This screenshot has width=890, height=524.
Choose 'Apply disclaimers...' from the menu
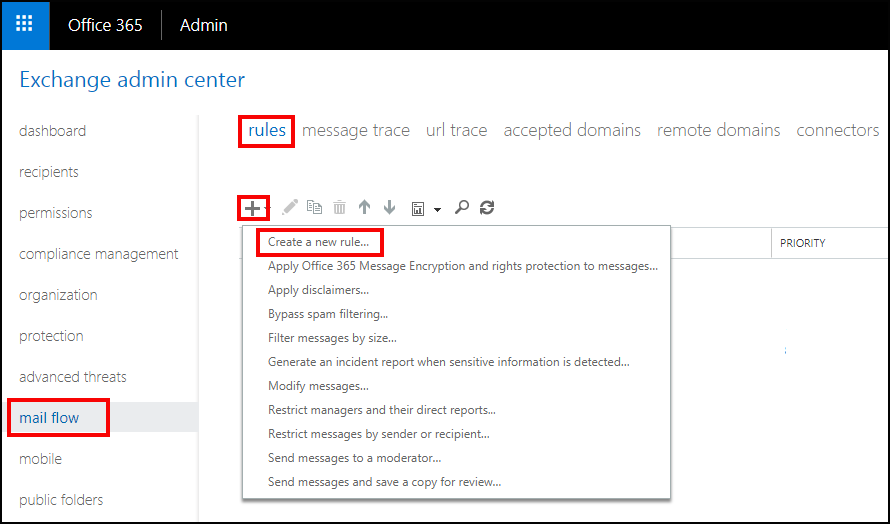coord(318,290)
